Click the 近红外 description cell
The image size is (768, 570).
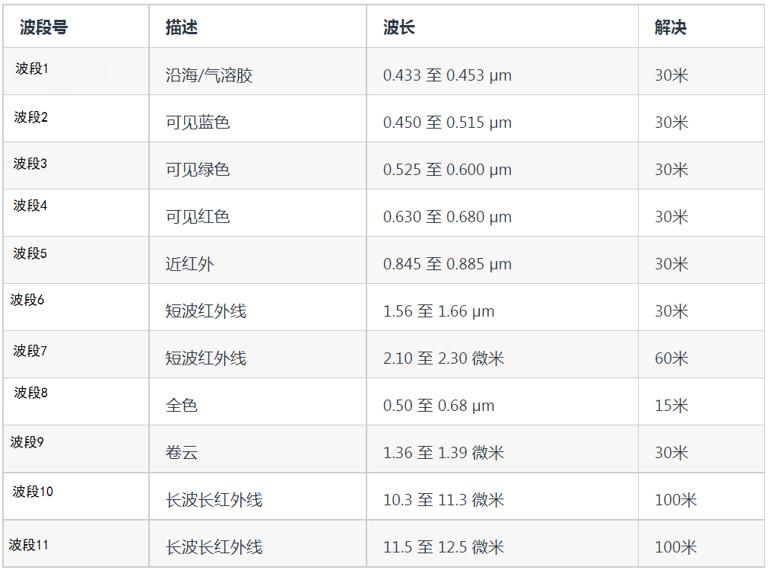[189, 264]
